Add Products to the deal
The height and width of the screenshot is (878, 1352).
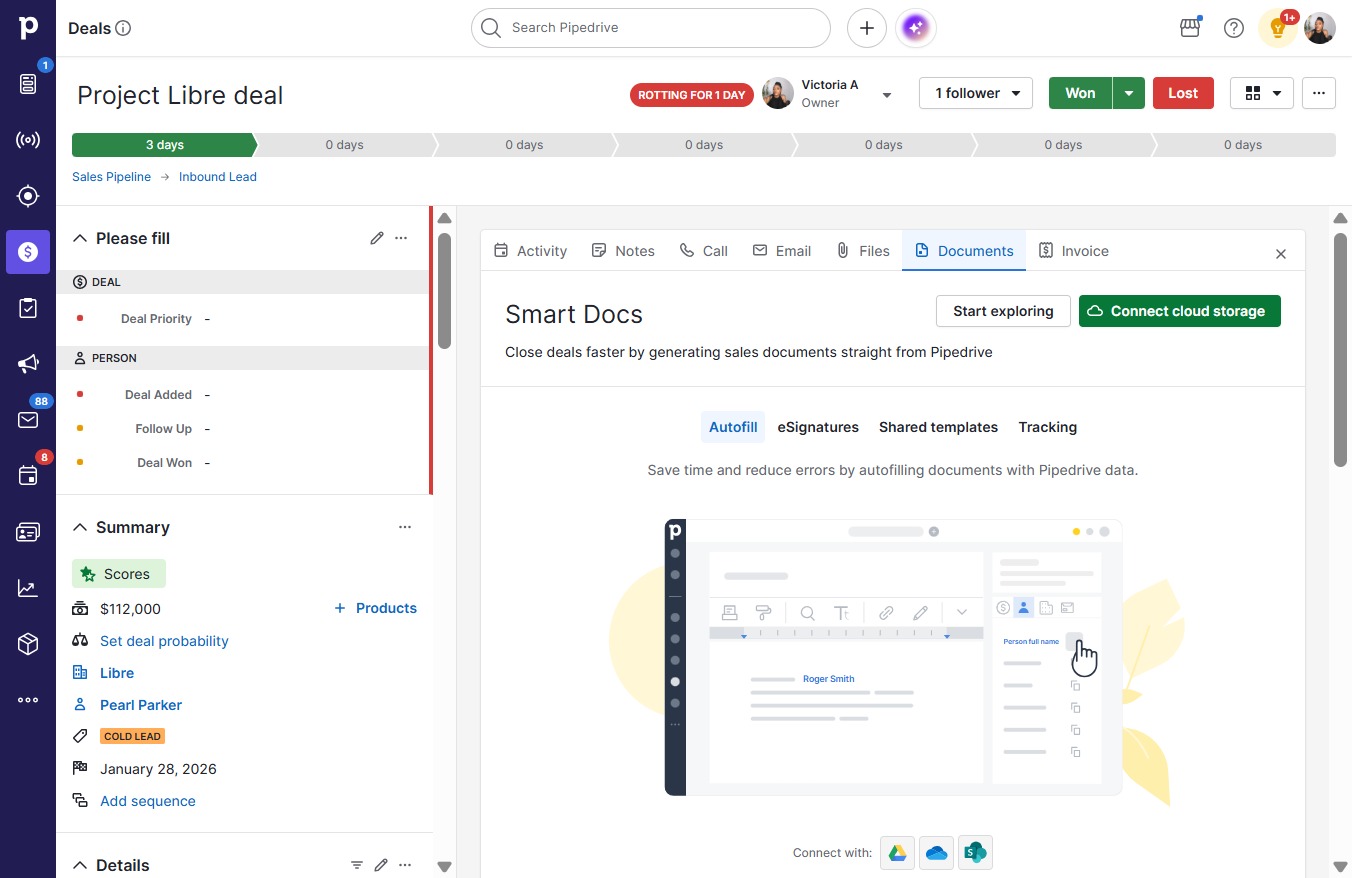[x=375, y=608]
